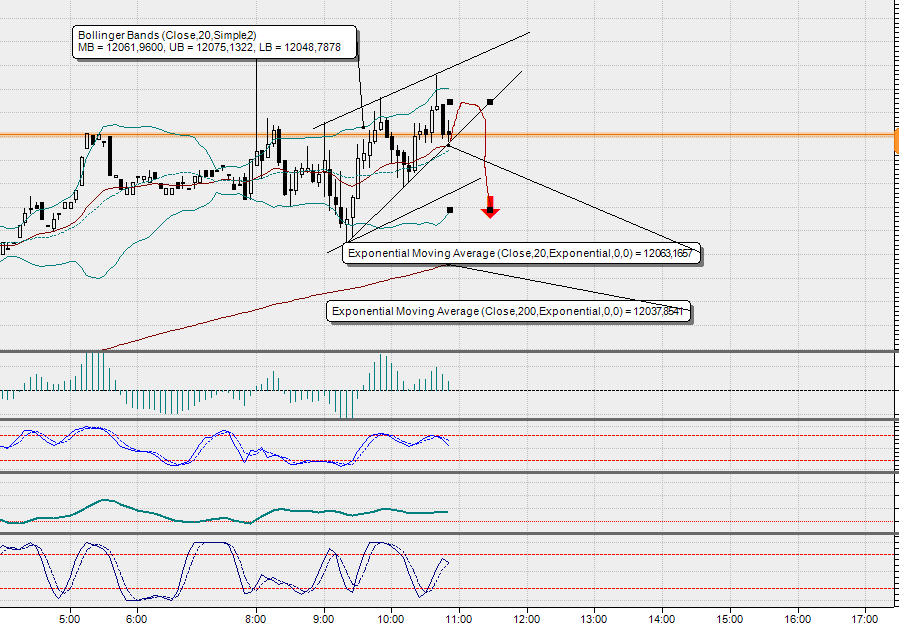This screenshot has height=634, width=899.
Task: Select the 6:00 time axis label
Action: (x=136, y=620)
